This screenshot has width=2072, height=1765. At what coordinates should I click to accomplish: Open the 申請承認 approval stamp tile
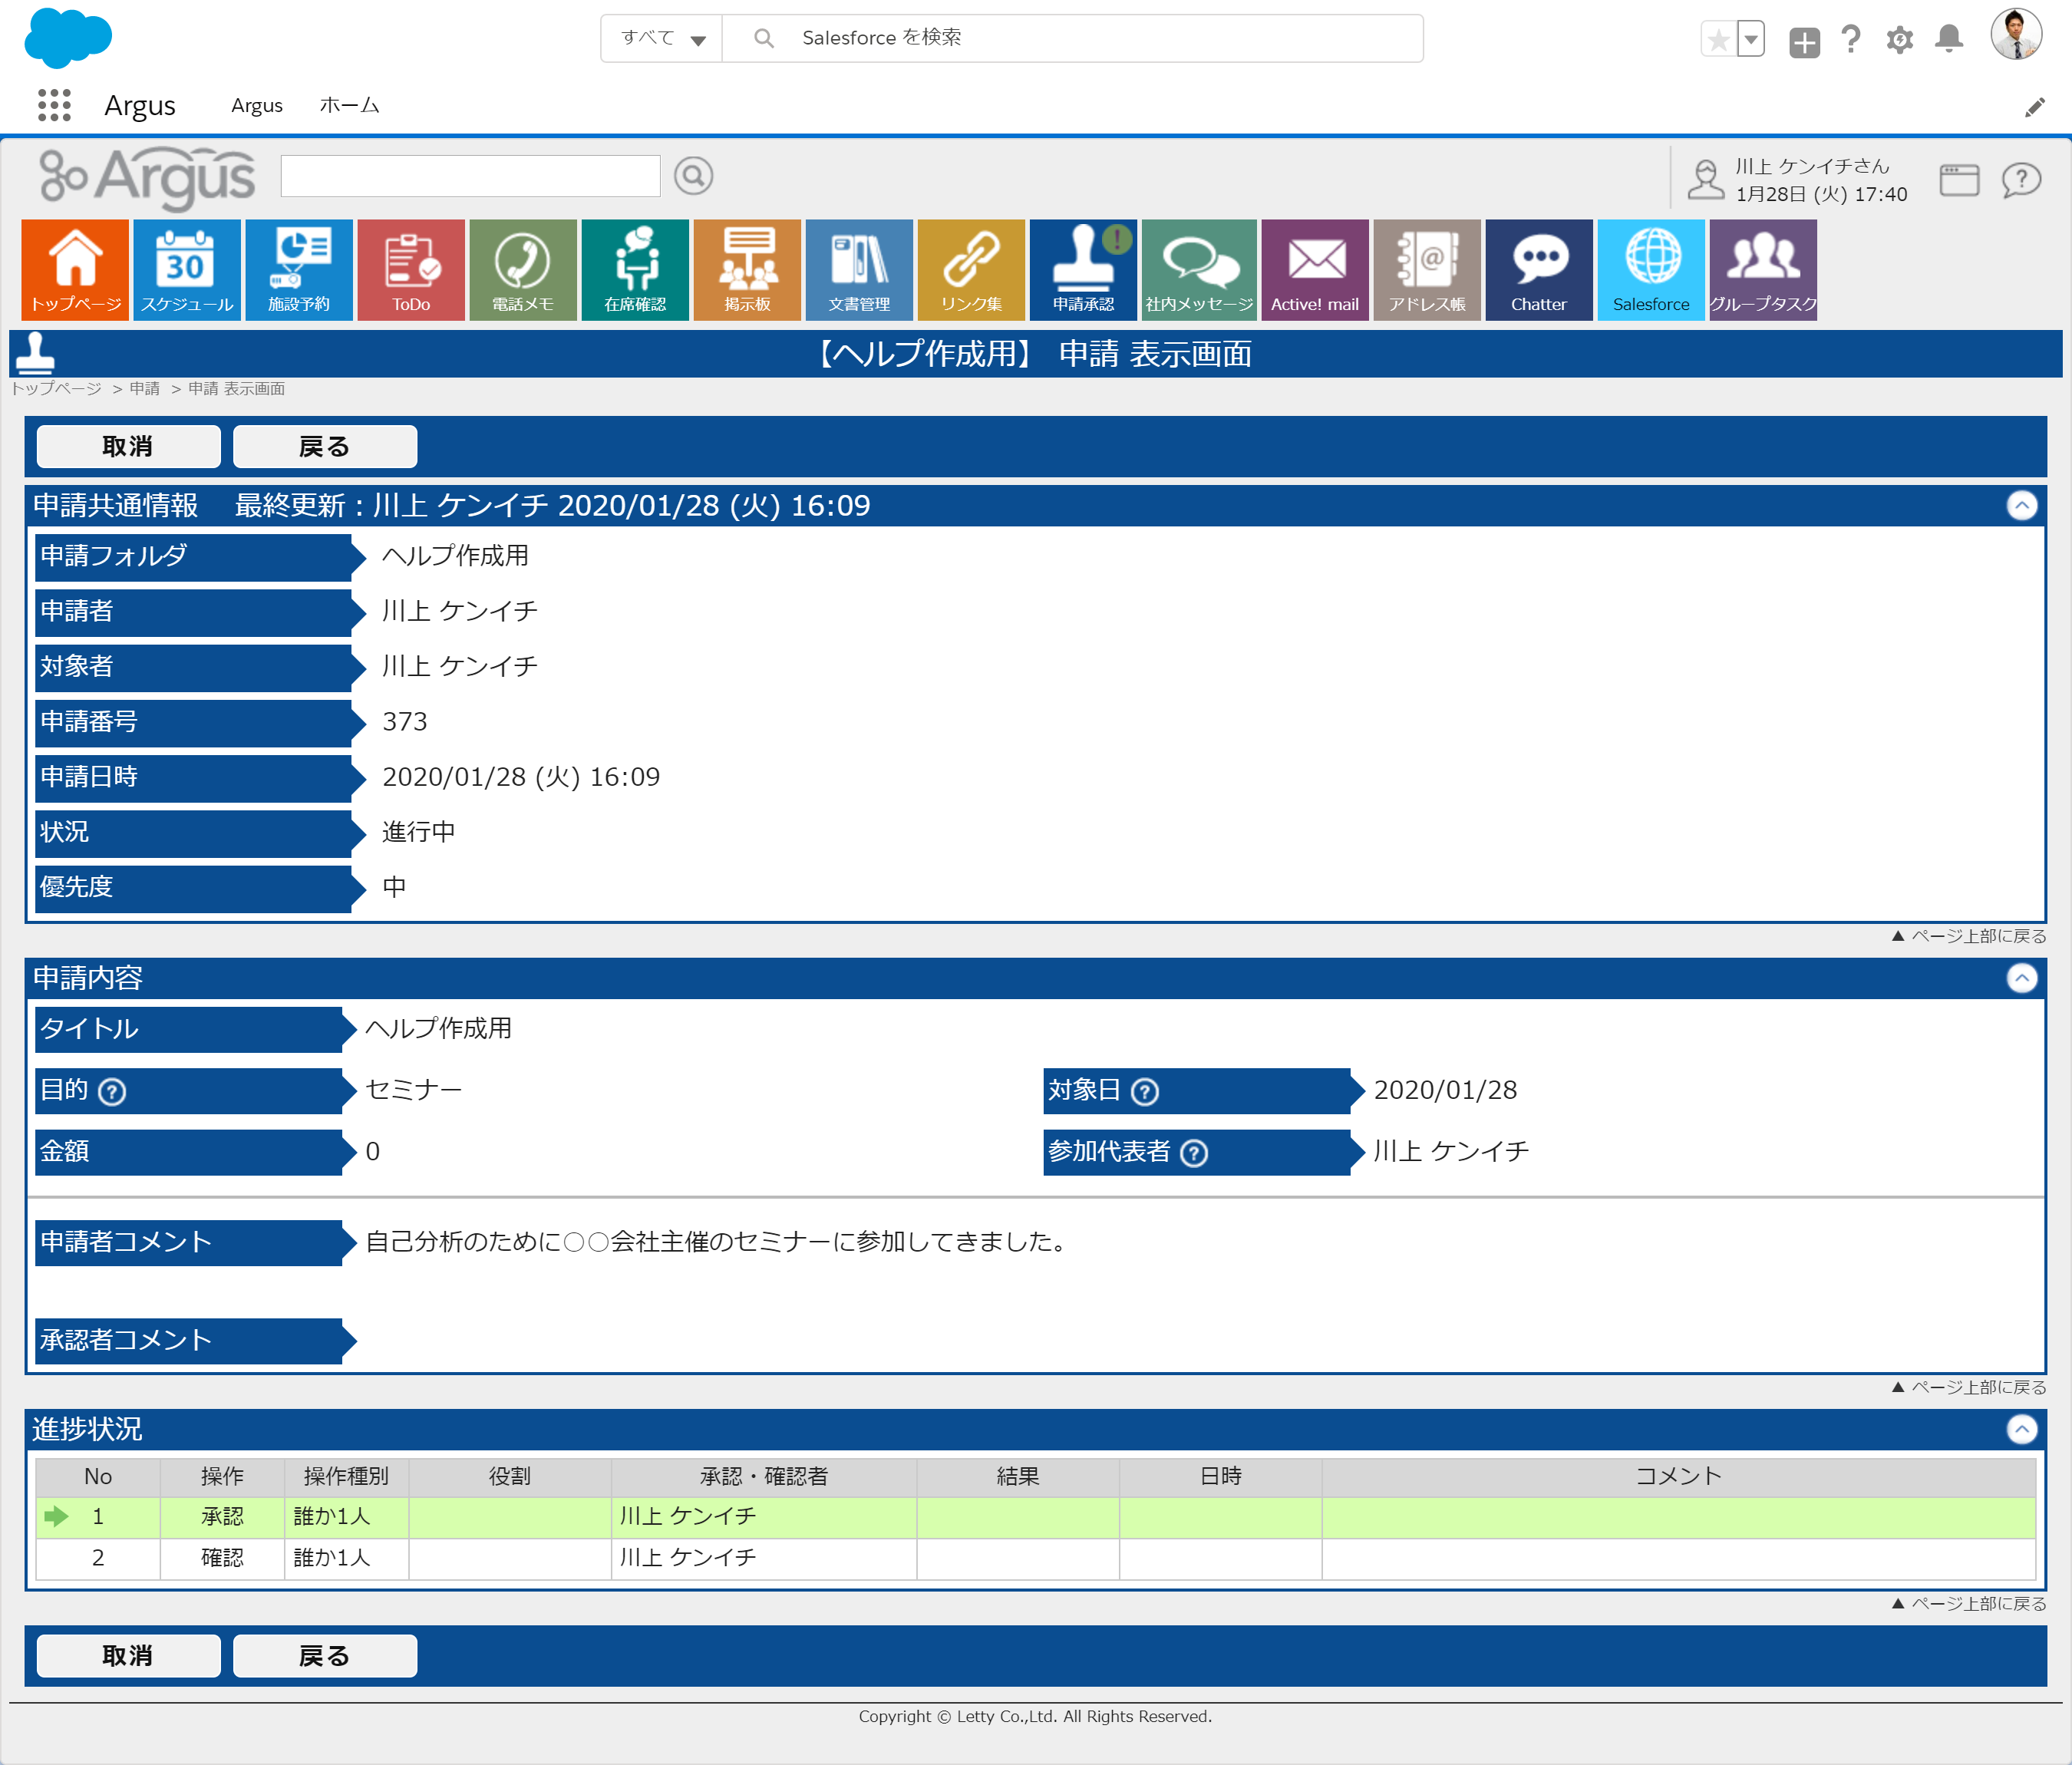[x=1083, y=269]
